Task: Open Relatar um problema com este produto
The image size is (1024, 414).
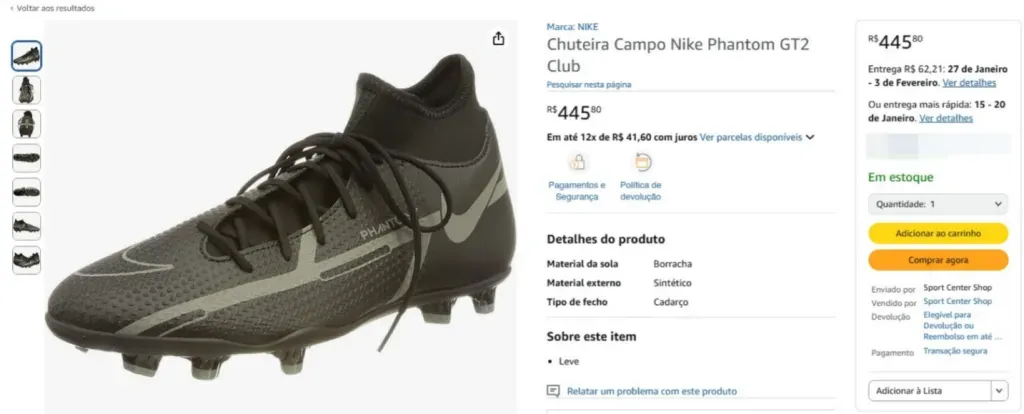Action: point(651,391)
